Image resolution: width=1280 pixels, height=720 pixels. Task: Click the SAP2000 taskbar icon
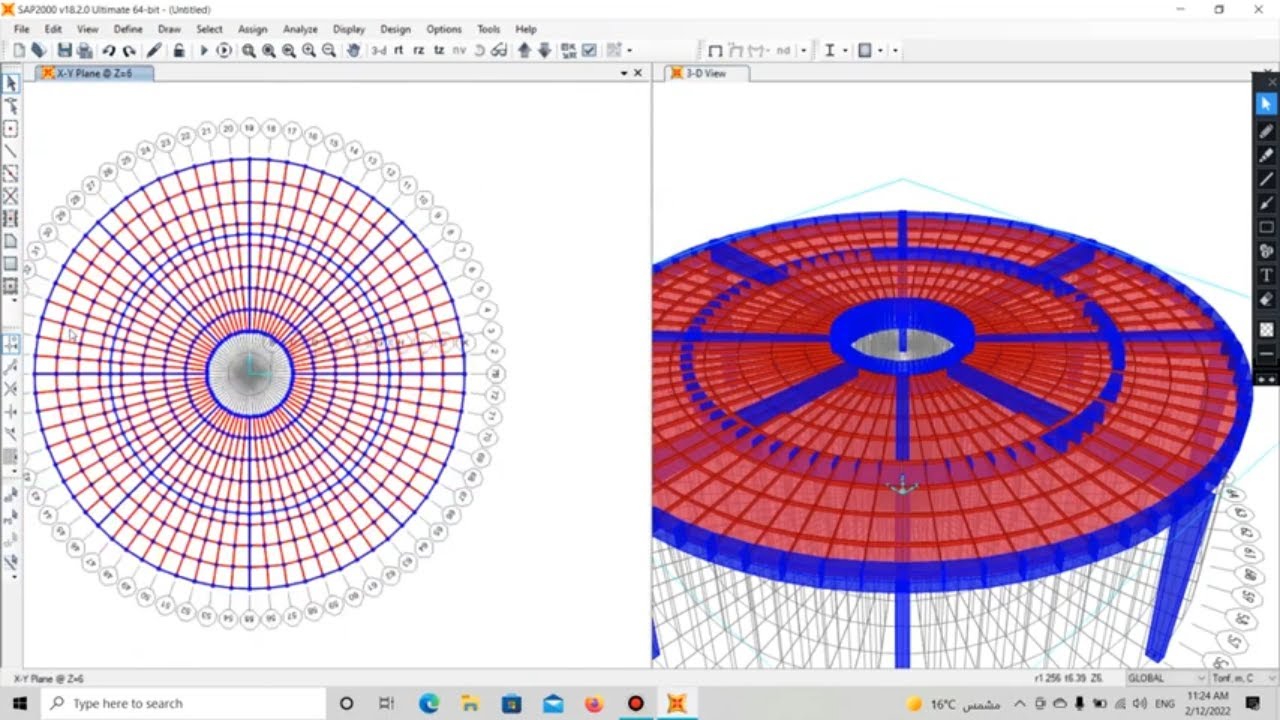677,703
